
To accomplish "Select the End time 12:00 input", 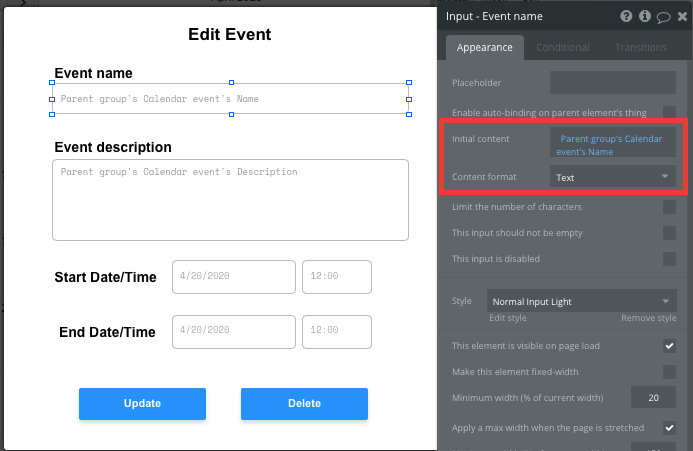I will (337, 332).
